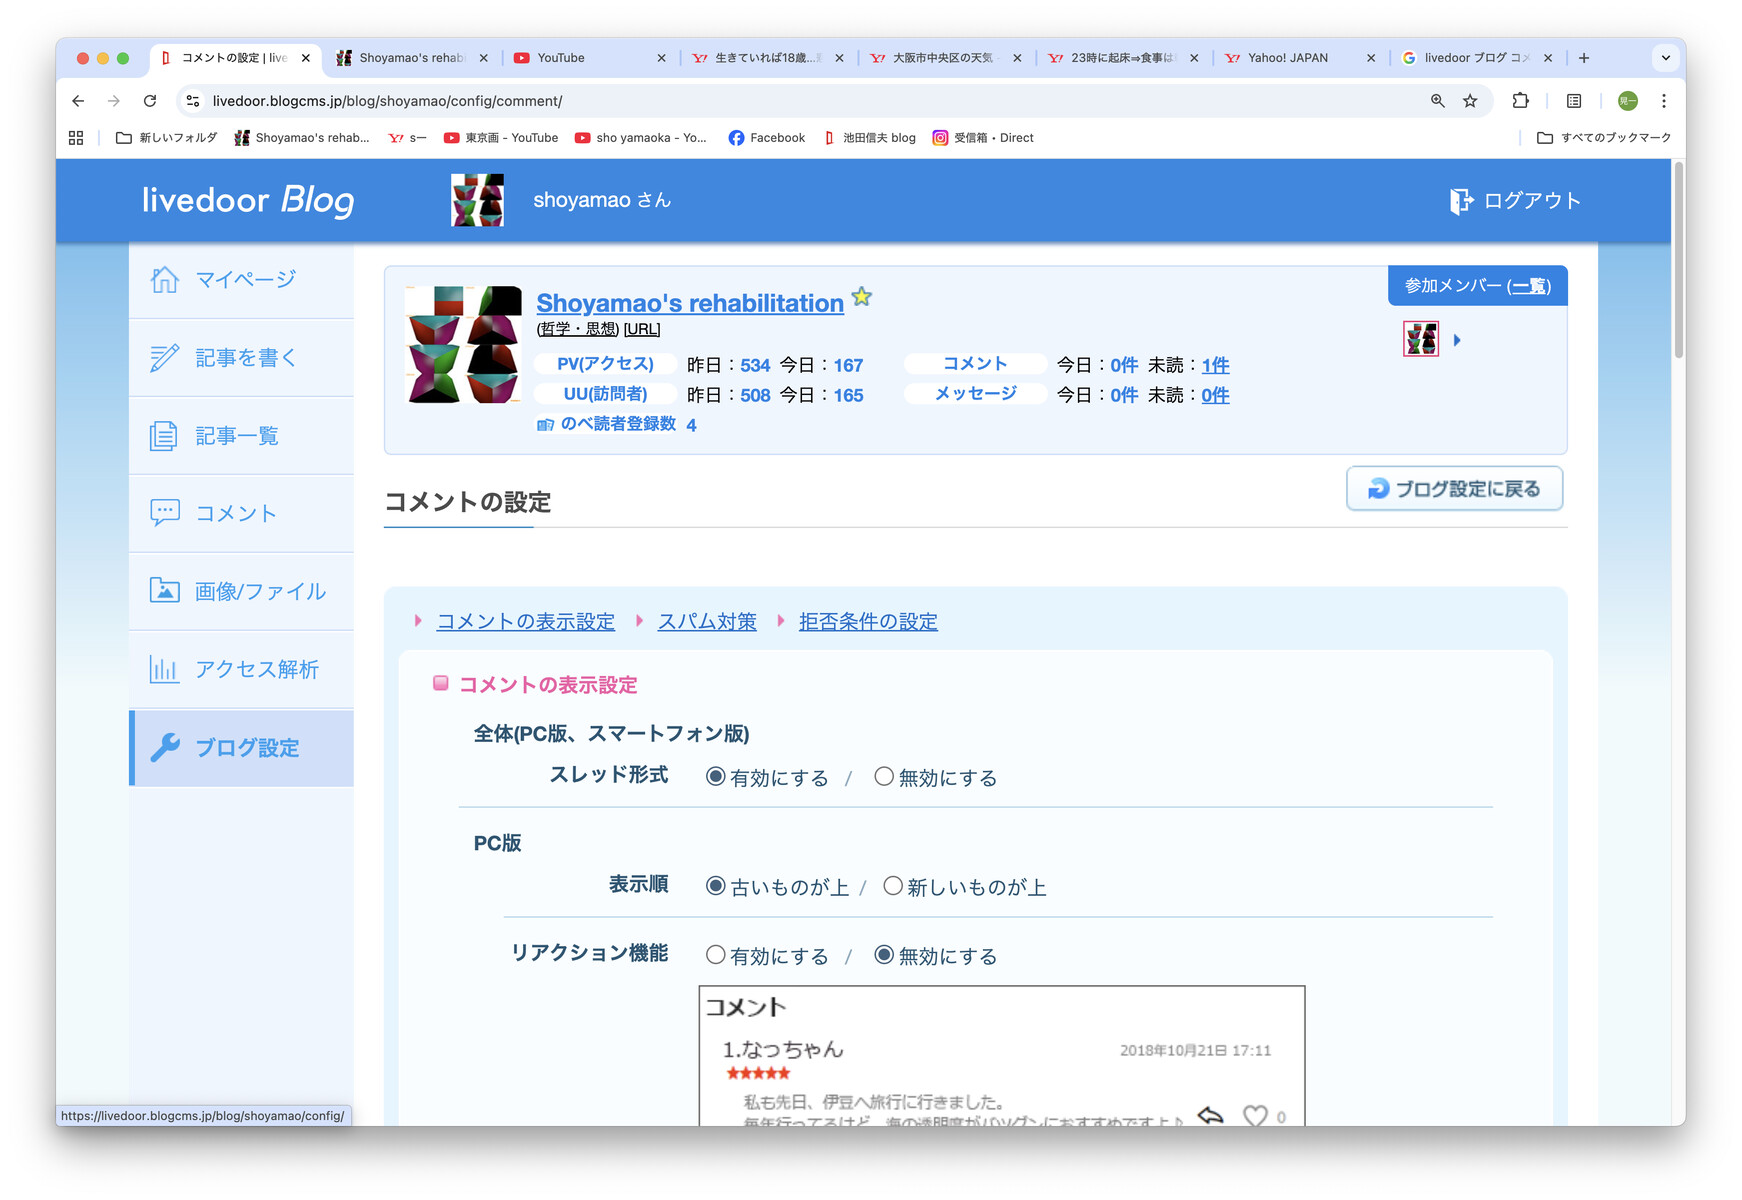Screen dimensions: 1742x1200
Task: Click the ブログ設定に戻る button
Action: 1455,489
